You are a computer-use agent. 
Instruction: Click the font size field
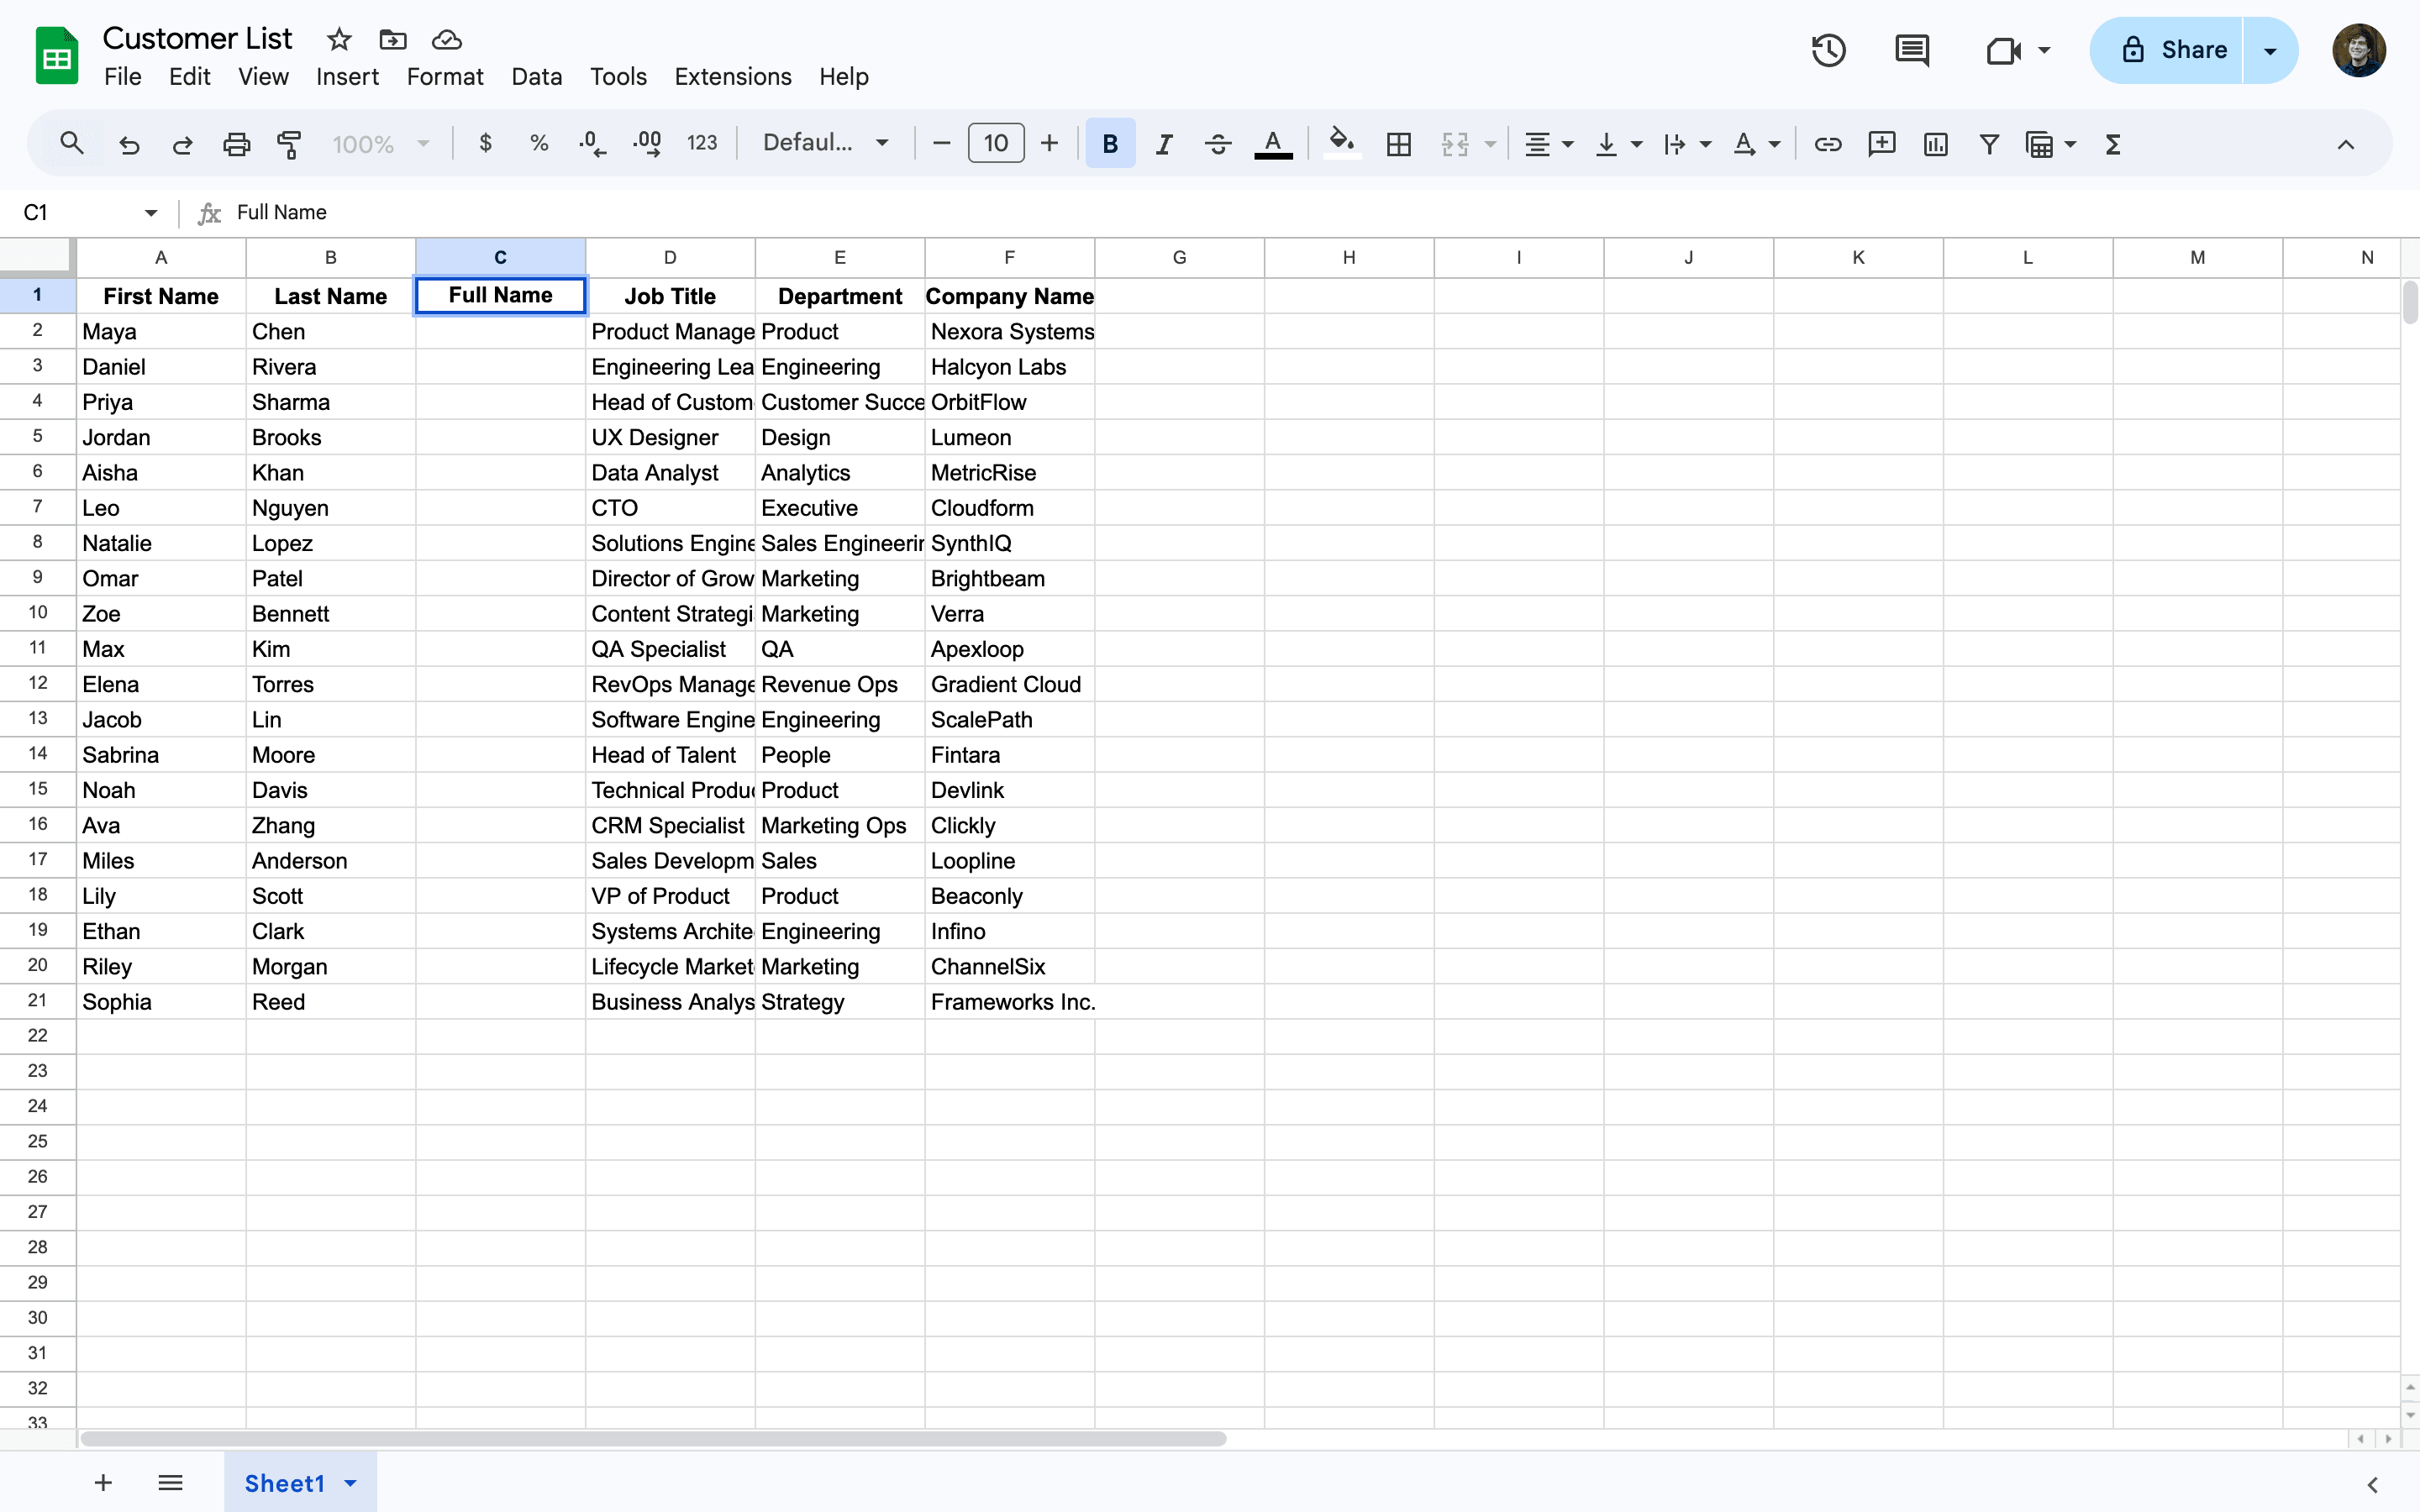pos(996,144)
